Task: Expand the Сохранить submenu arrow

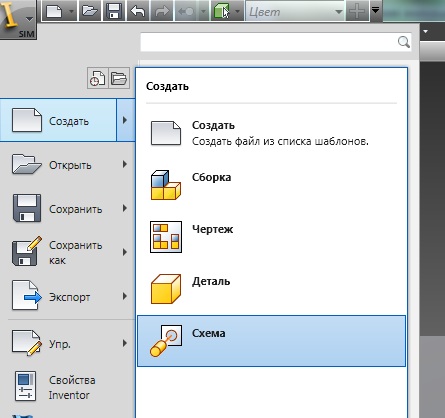Action: pos(125,208)
